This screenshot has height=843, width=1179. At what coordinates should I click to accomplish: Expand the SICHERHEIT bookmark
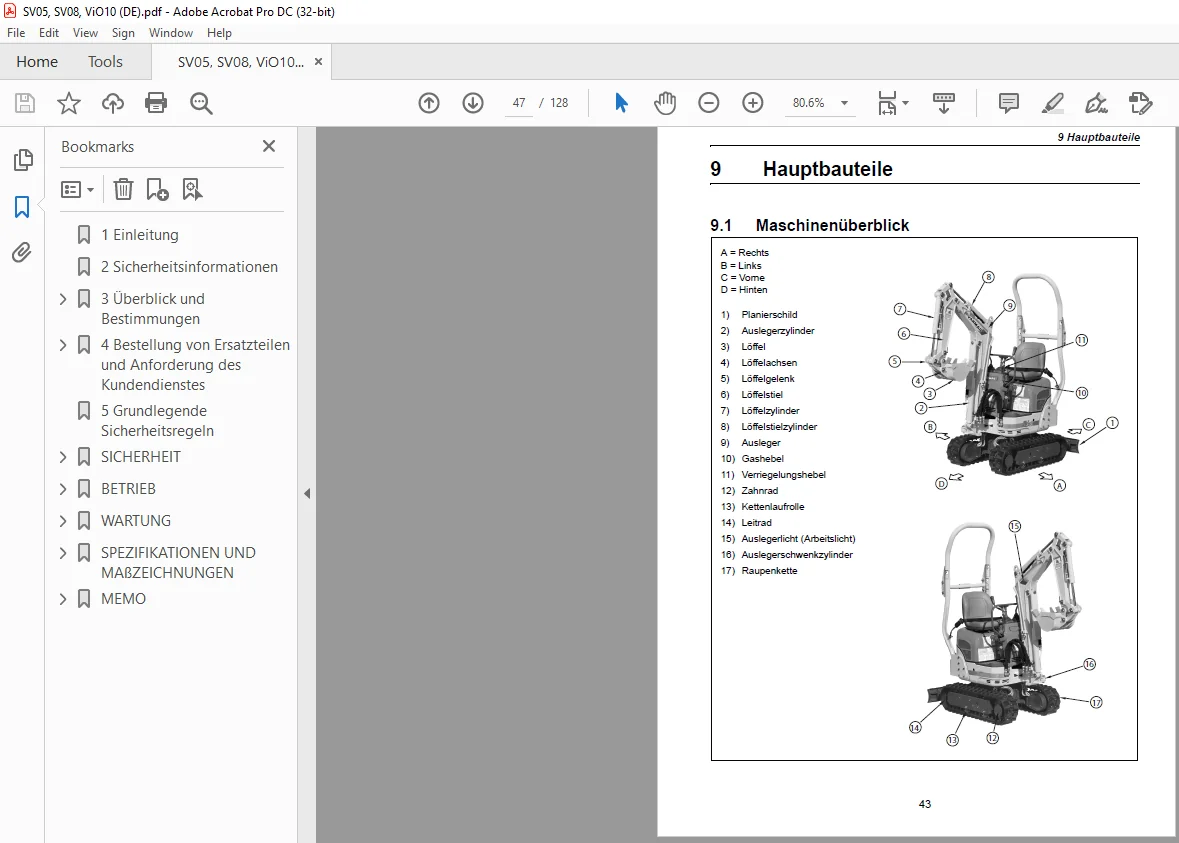(x=63, y=457)
